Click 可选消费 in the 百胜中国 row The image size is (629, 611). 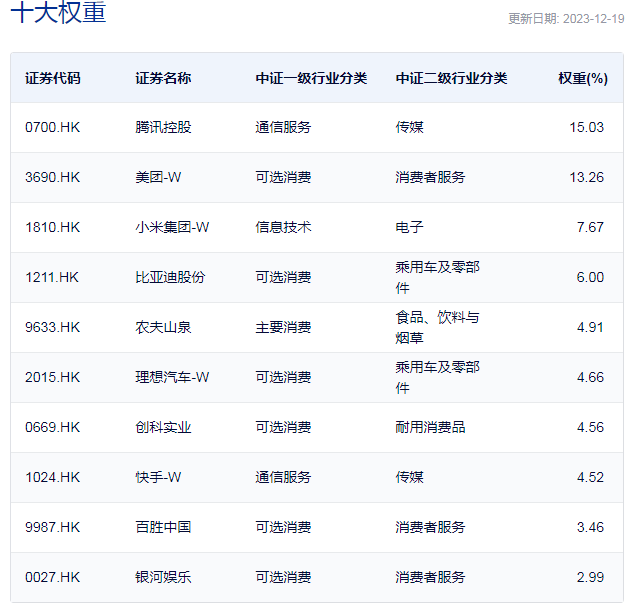[283, 527]
